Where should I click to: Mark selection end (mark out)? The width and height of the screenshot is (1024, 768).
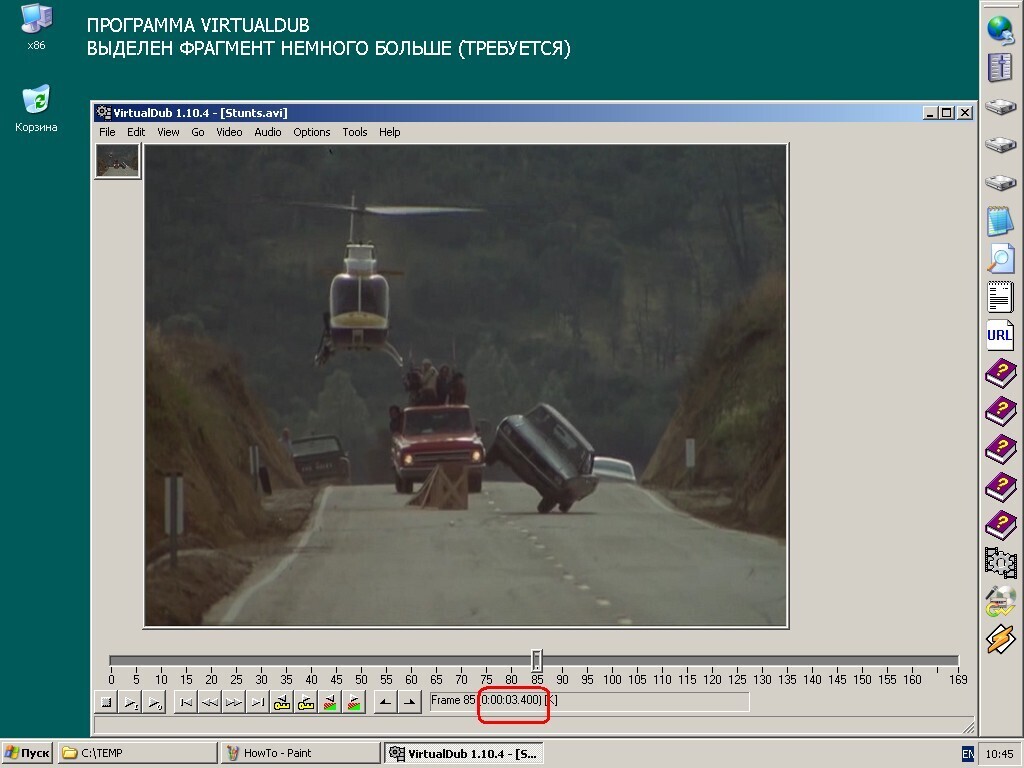click(x=410, y=703)
